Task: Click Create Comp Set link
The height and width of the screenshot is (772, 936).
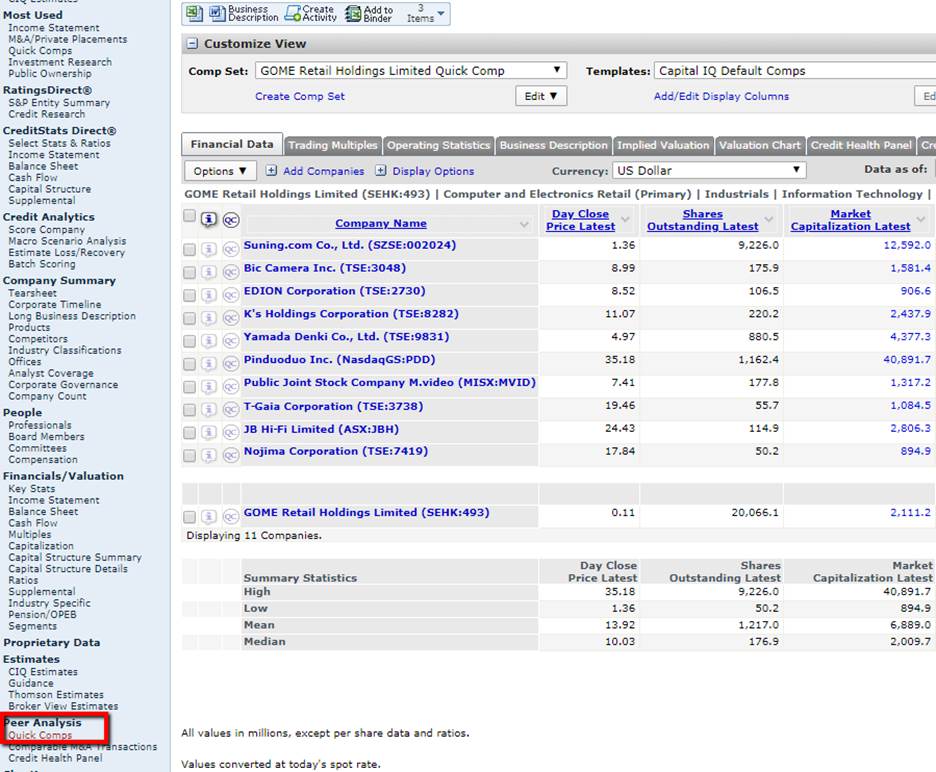Action: [300, 96]
